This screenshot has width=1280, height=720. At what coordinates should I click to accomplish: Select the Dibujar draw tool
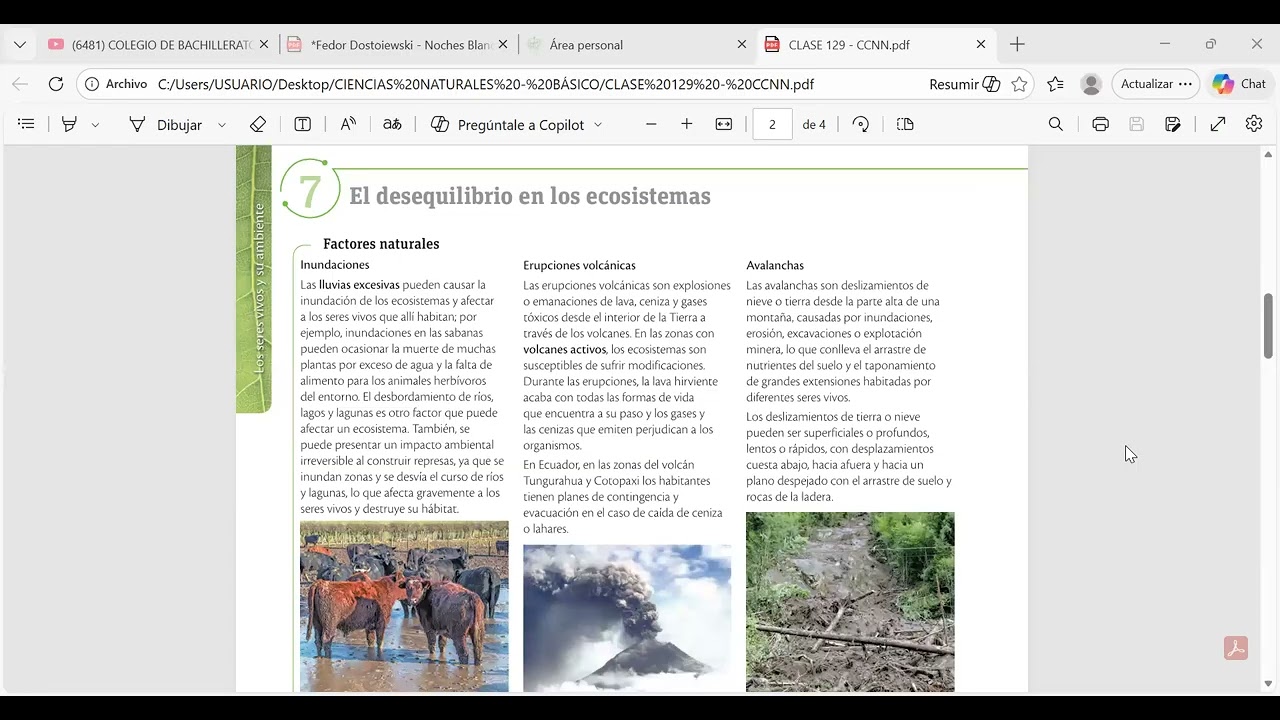165,124
